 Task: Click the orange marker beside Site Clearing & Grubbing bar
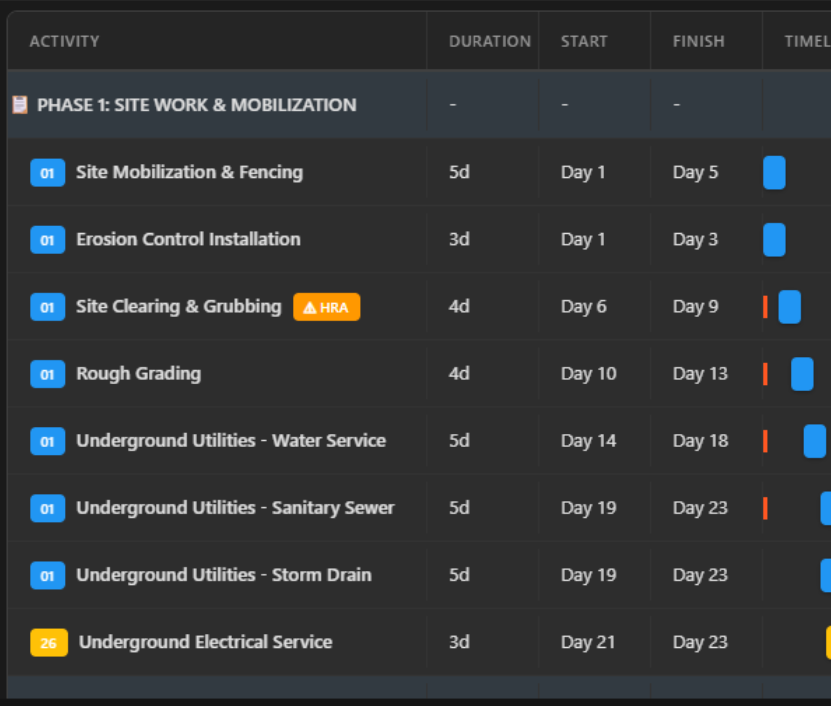coord(765,307)
